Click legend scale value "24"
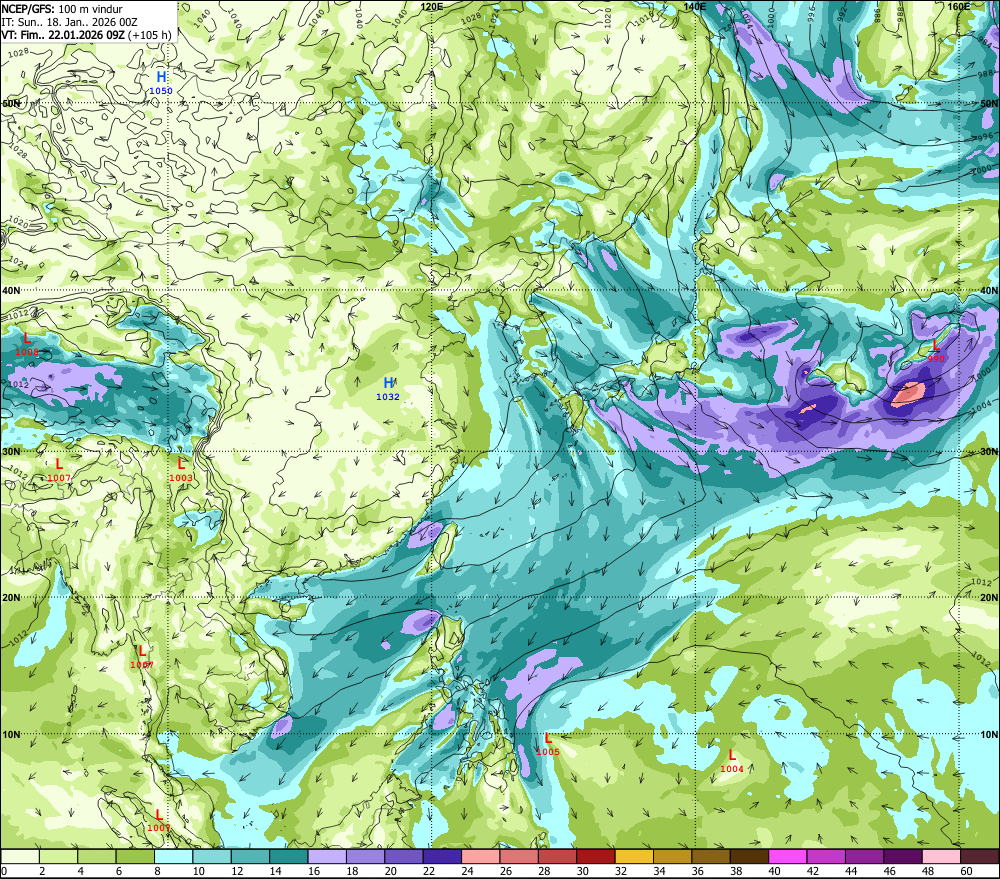The width and height of the screenshot is (1000, 879). point(467,871)
